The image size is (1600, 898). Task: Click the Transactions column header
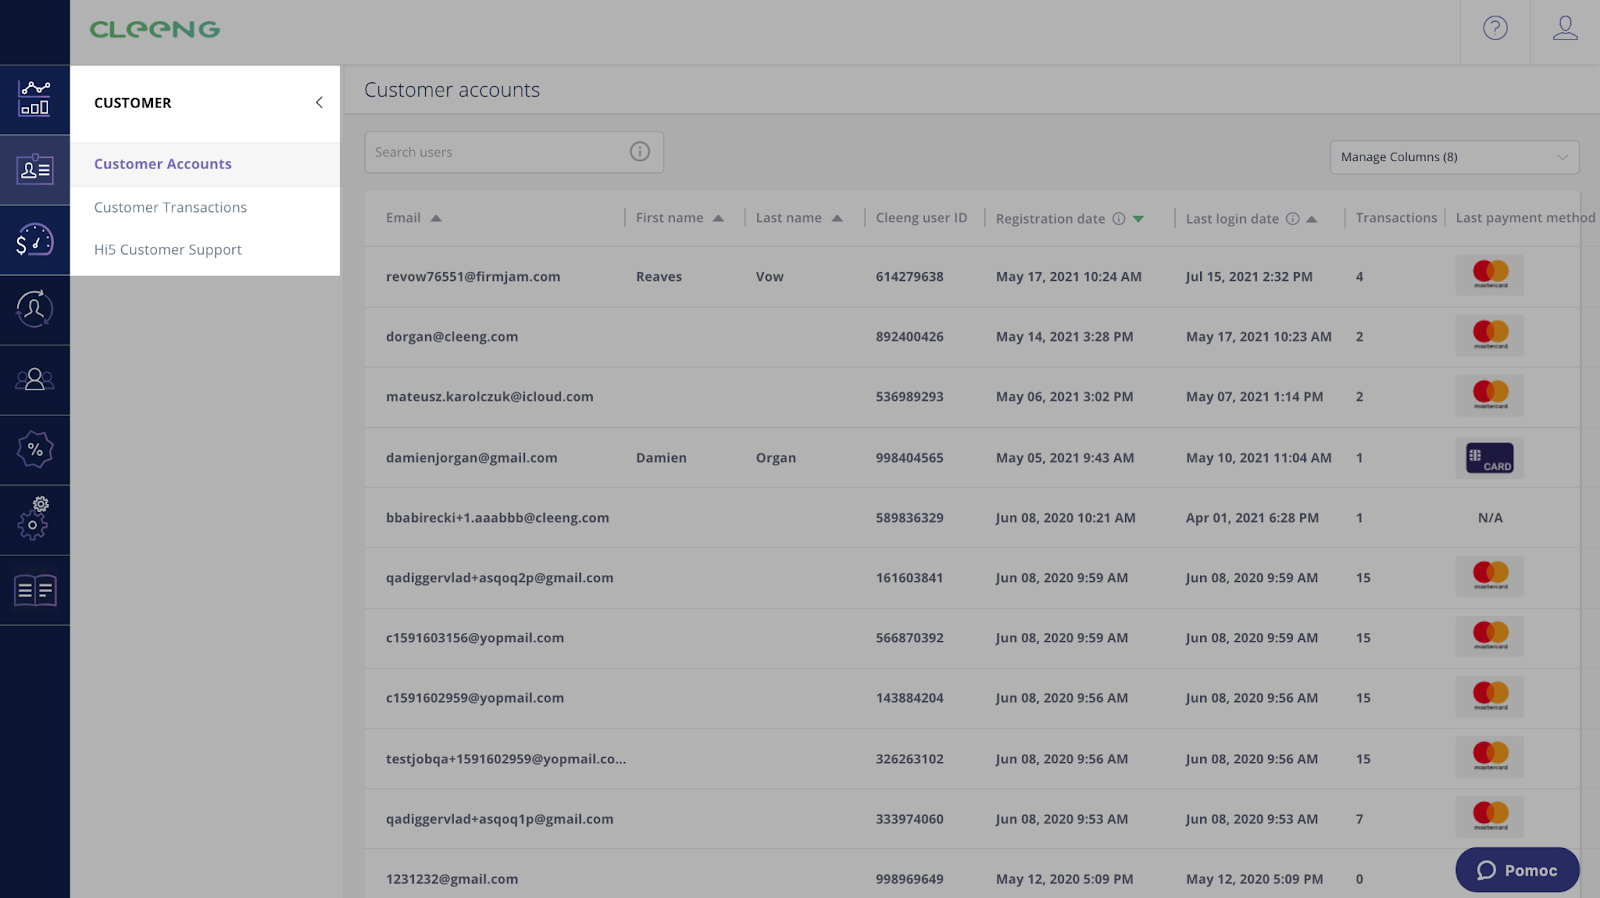click(x=1396, y=218)
